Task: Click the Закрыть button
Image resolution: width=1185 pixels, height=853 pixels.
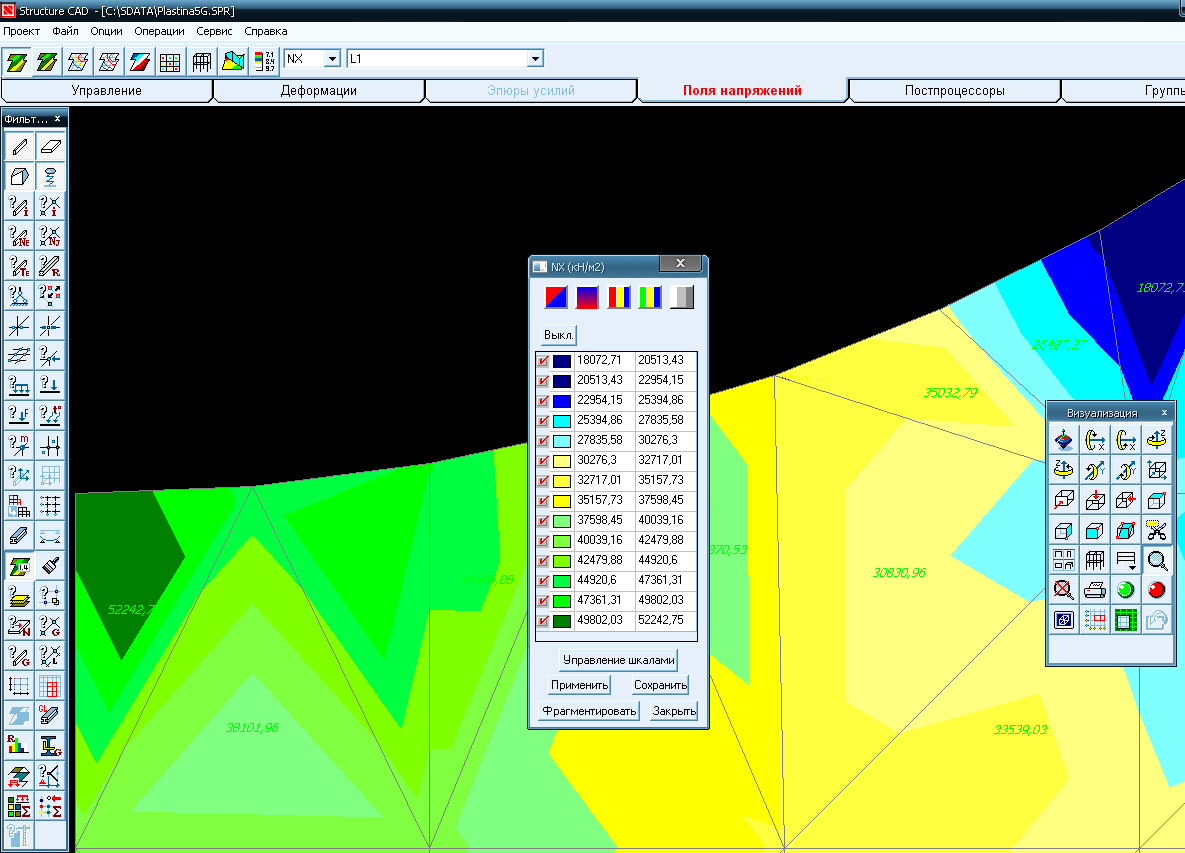Action: pos(674,711)
